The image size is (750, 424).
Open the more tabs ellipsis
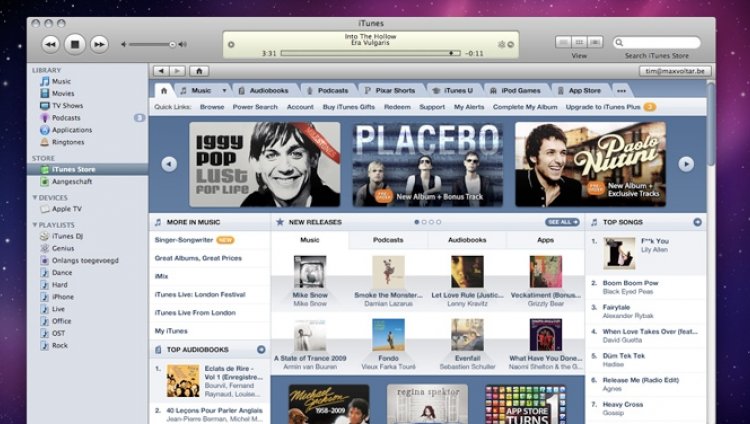[621, 90]
